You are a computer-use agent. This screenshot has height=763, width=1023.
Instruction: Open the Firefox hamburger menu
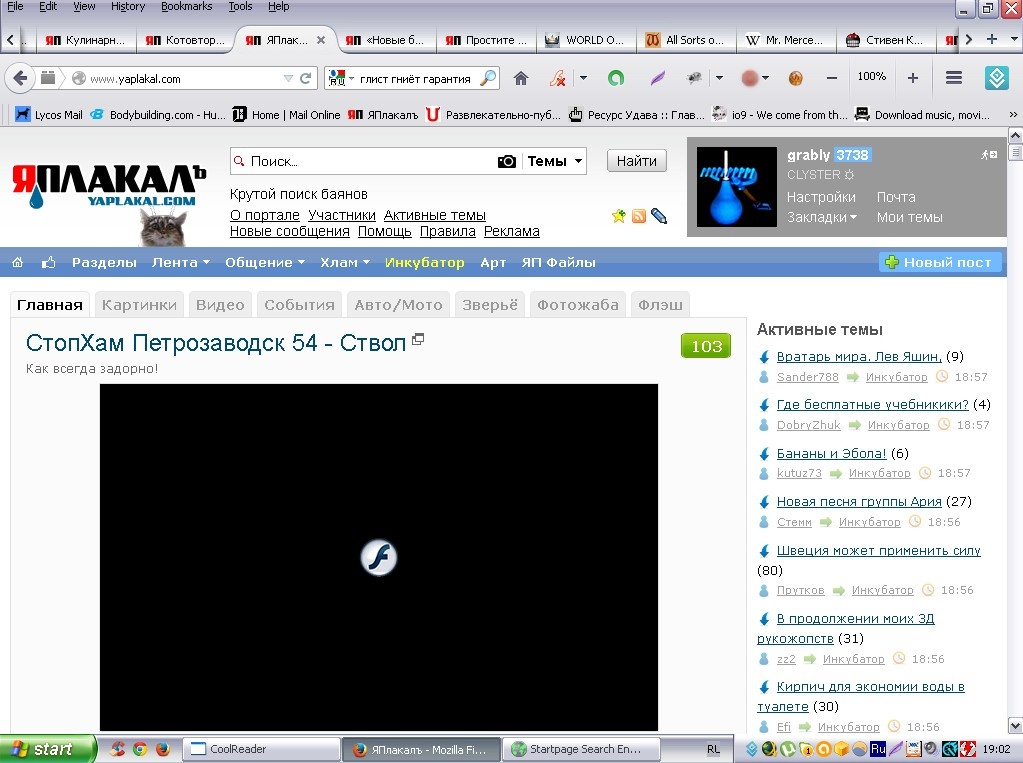point(954,78)
